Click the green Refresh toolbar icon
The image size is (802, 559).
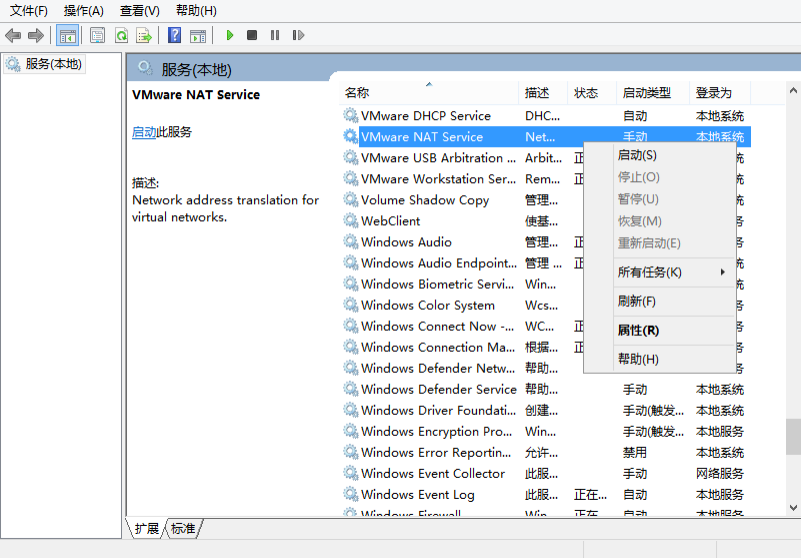(121, 35)
